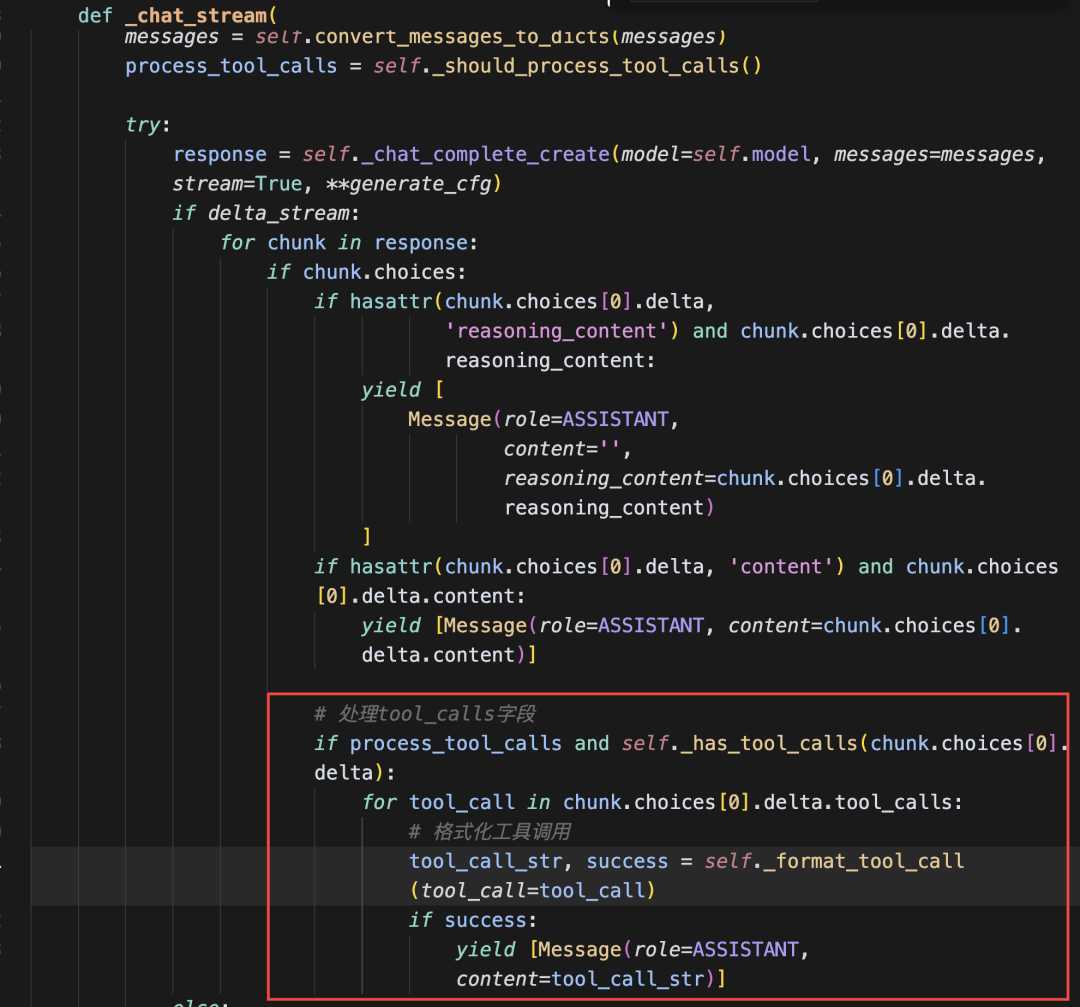Image resolution: width=1080 pixels, height=1007 pixels.
Task: Click the 处理tool_calls字段 comment line
Action: tap(424, 714)
